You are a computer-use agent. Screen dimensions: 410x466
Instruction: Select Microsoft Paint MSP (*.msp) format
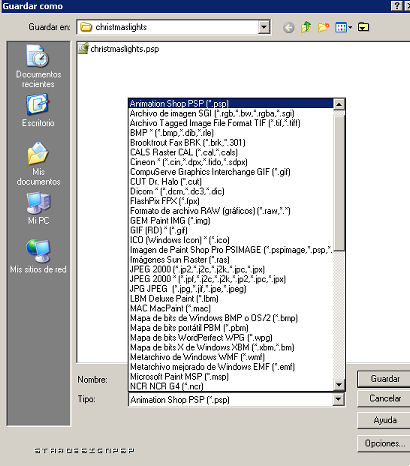231,377
